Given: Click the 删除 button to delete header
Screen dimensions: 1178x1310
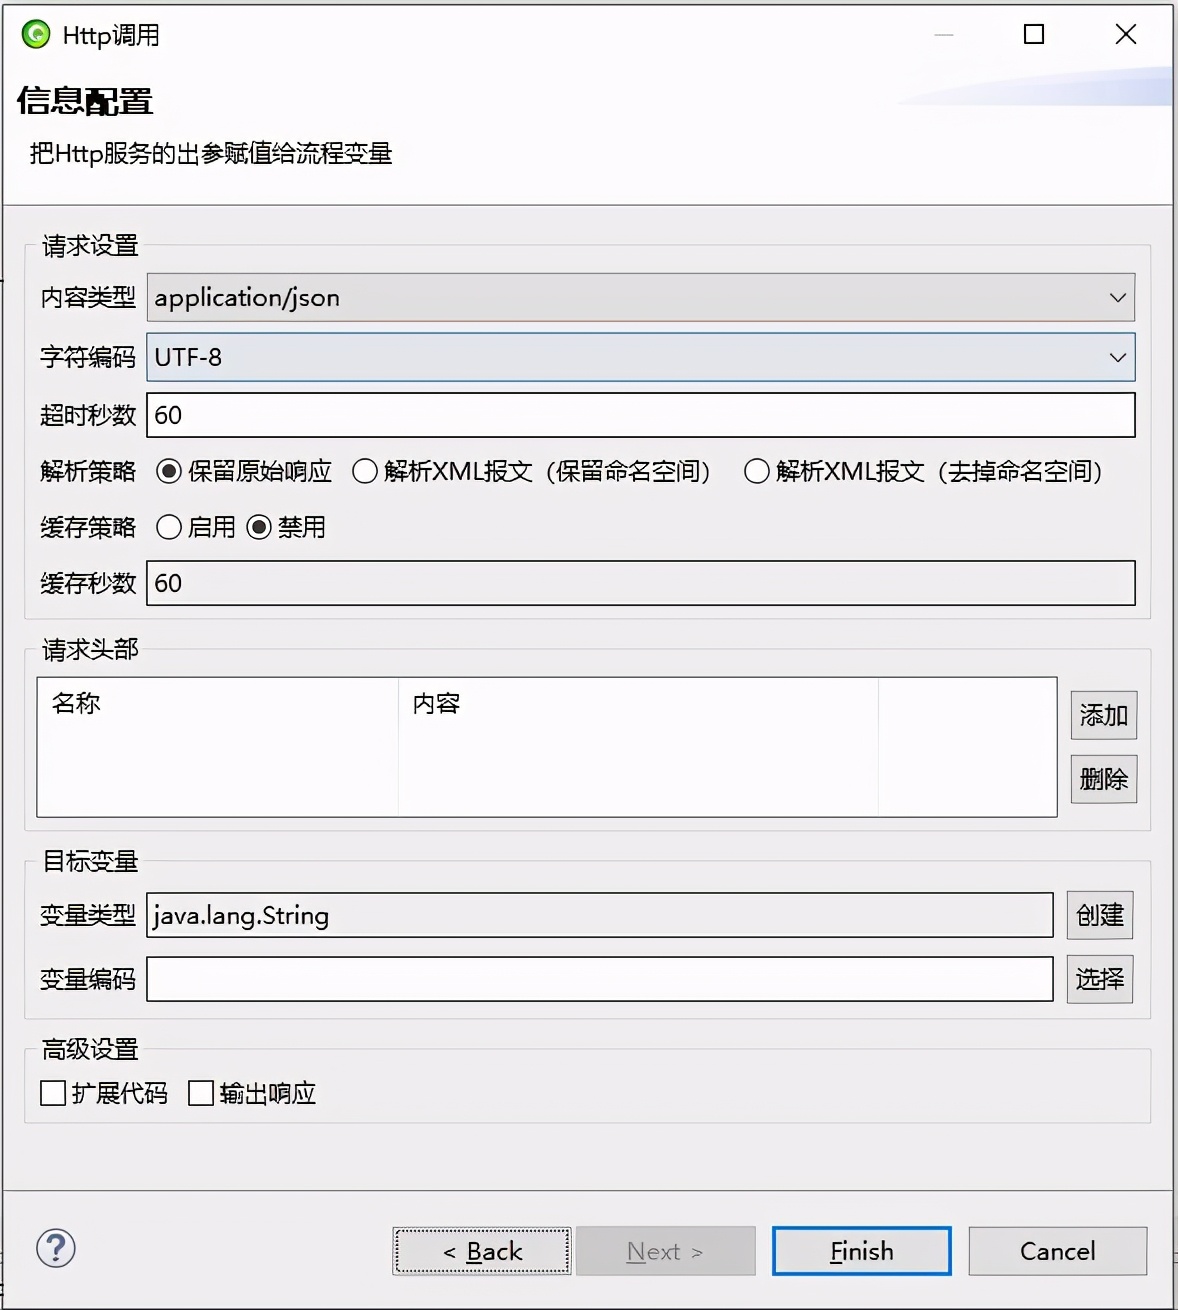Looking at the screenshot, I should pos(1103,778).
